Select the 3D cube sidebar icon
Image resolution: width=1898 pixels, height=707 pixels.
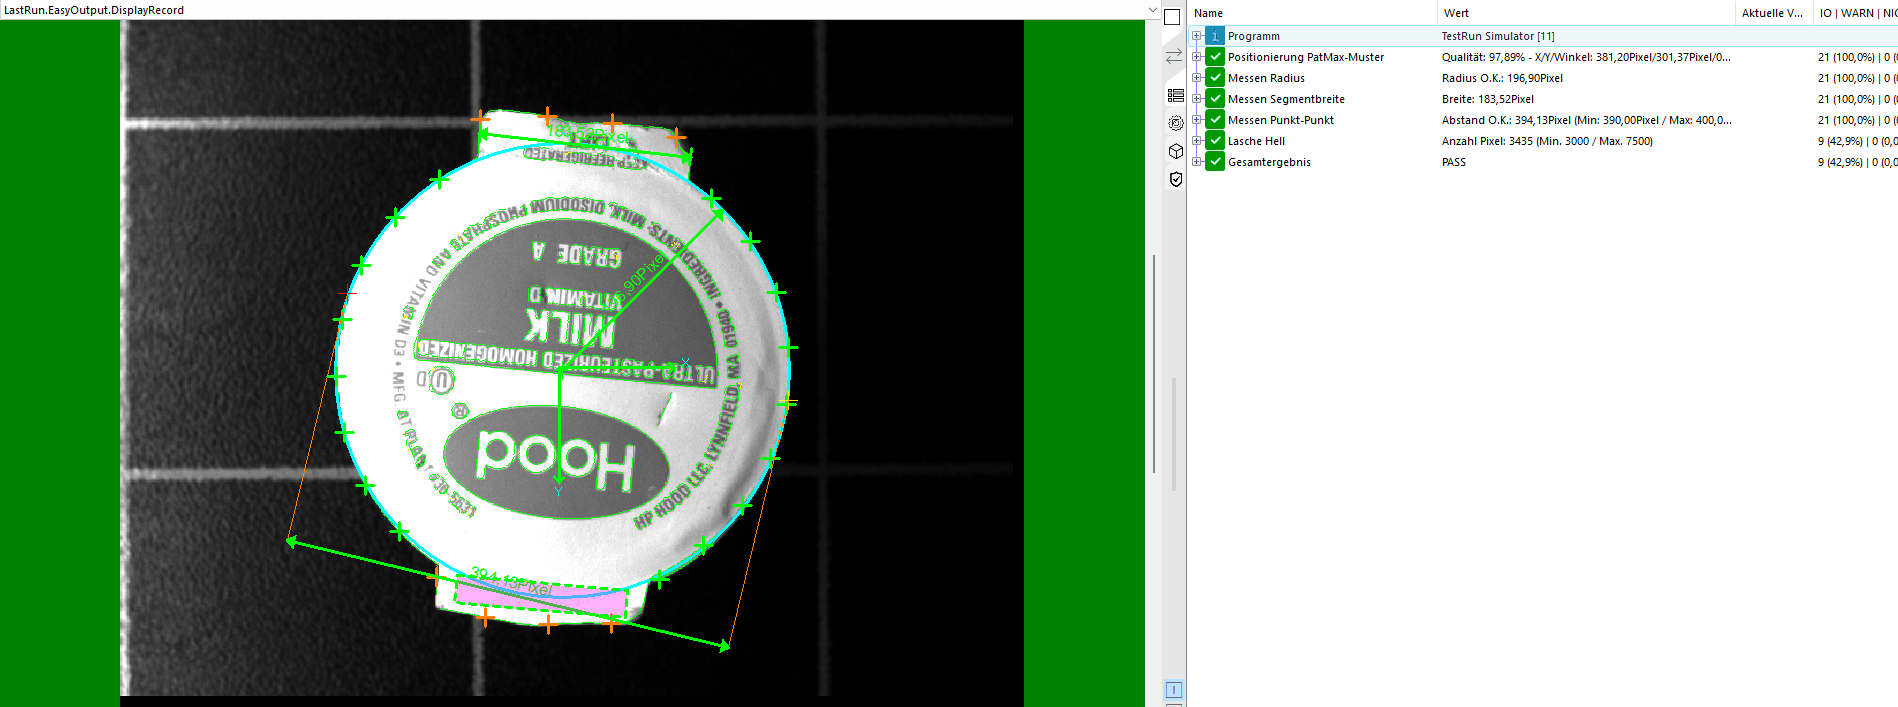1175,151
